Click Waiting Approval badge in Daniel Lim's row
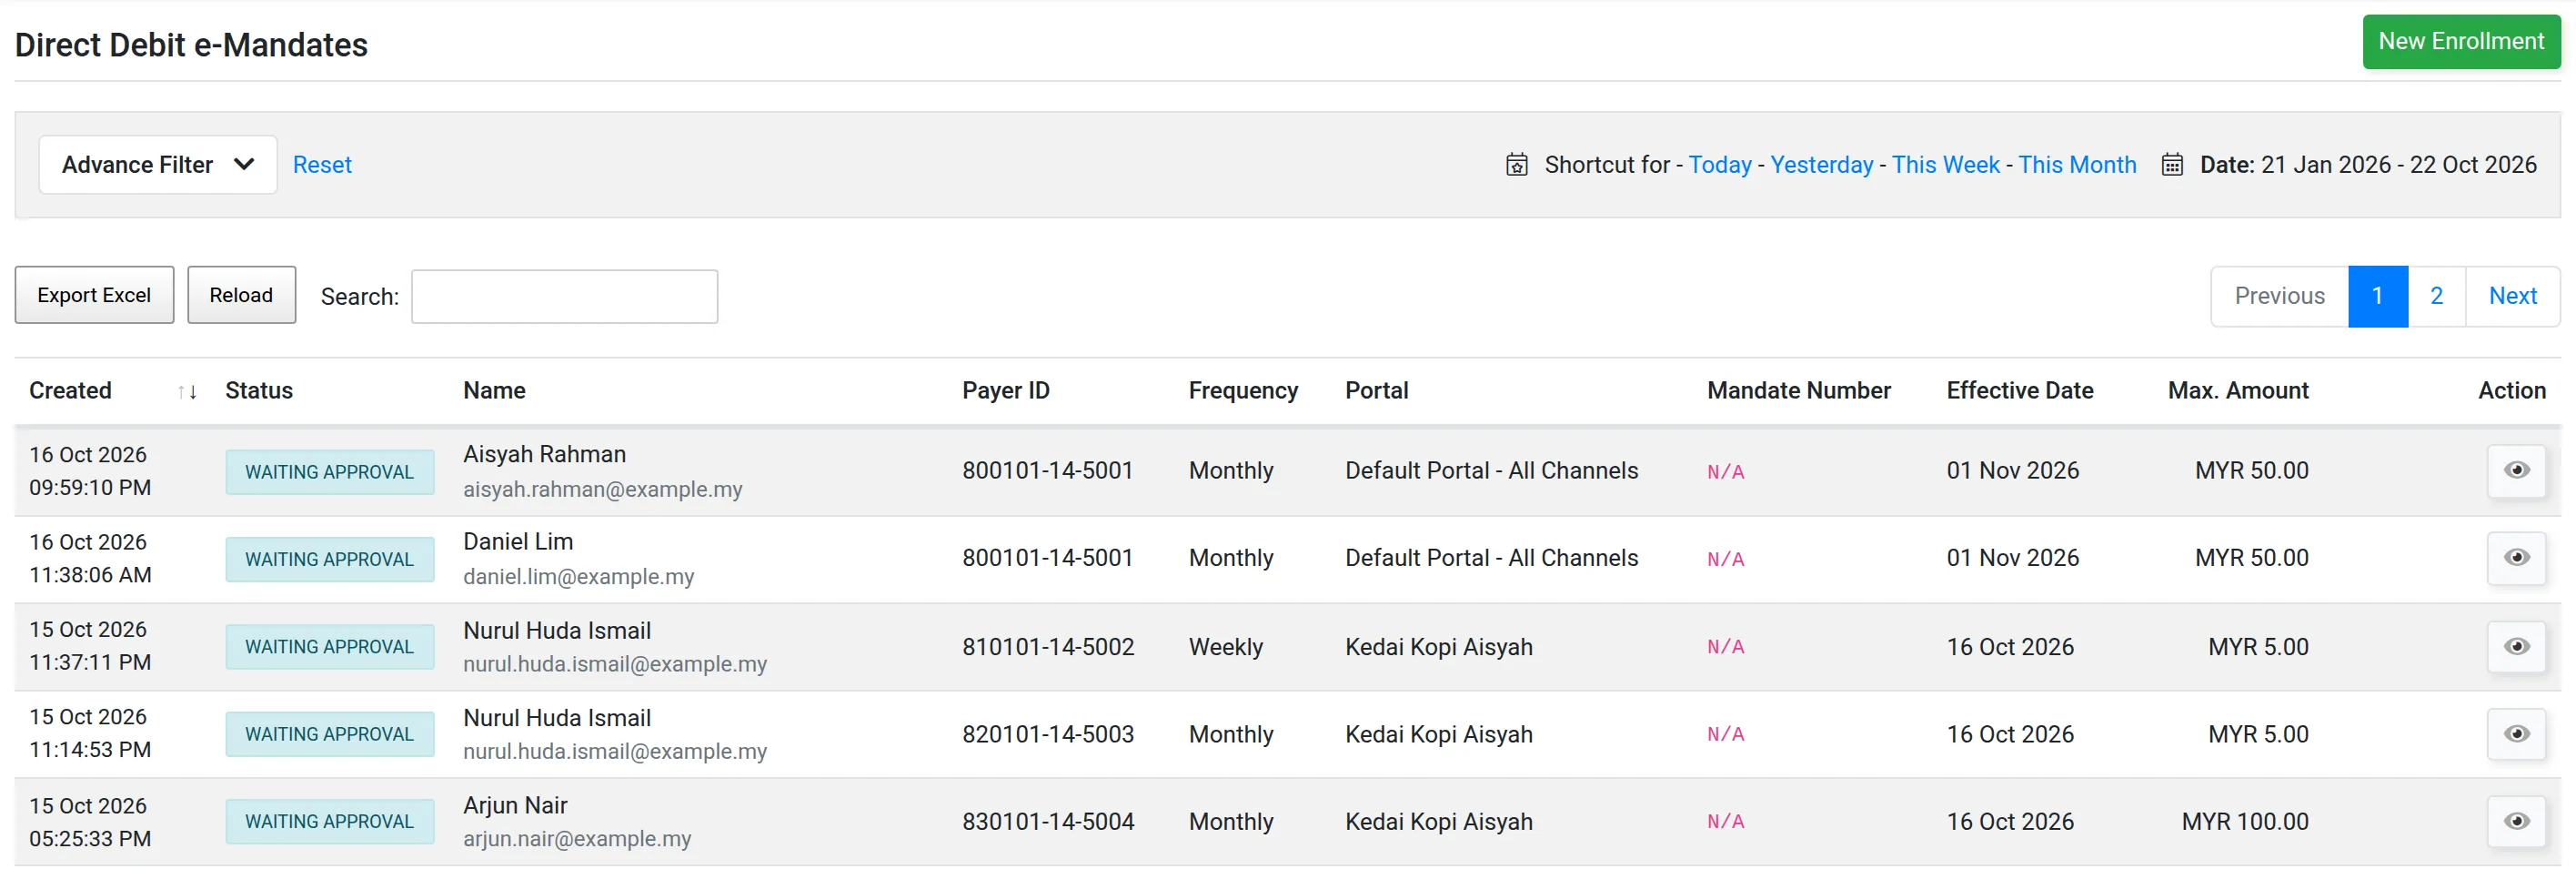2576x879 pixels. click(330, 559)
